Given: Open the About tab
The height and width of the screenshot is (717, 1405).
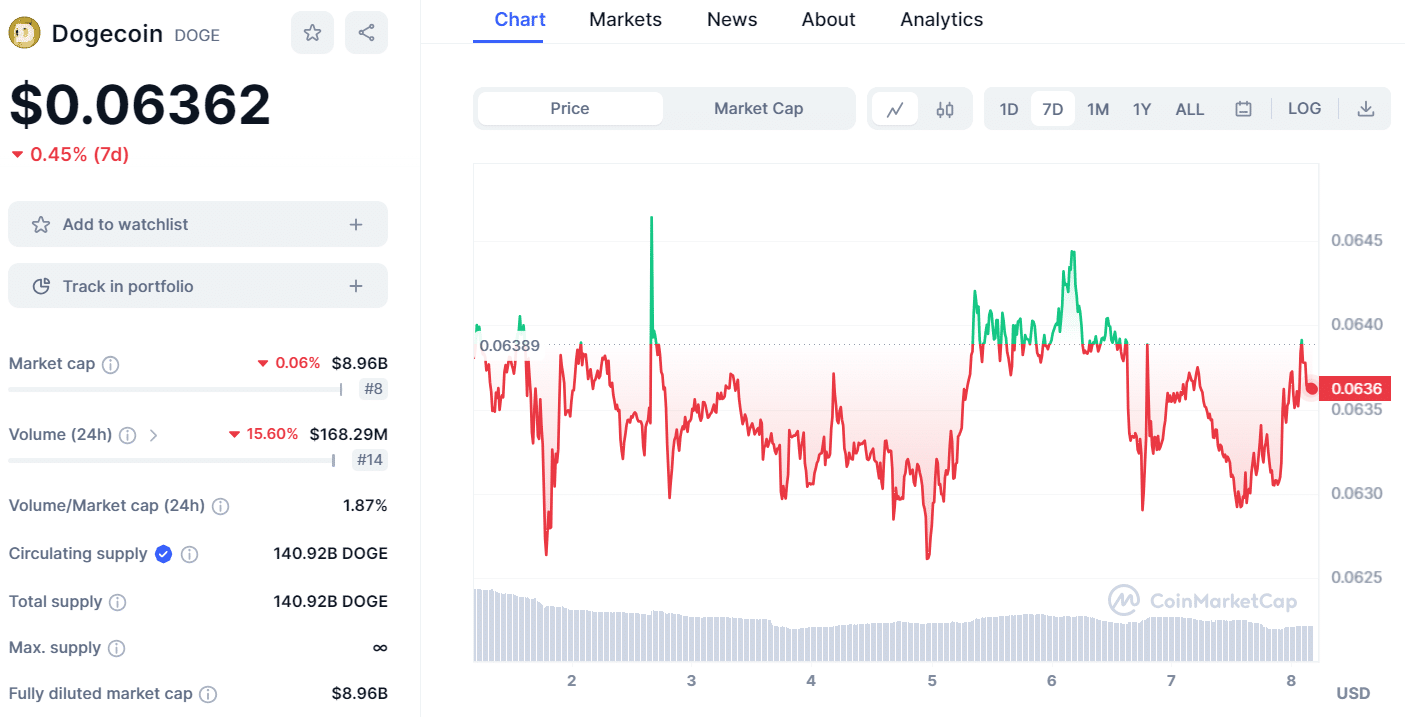Looking at the screenshot, I should [829, 20].
